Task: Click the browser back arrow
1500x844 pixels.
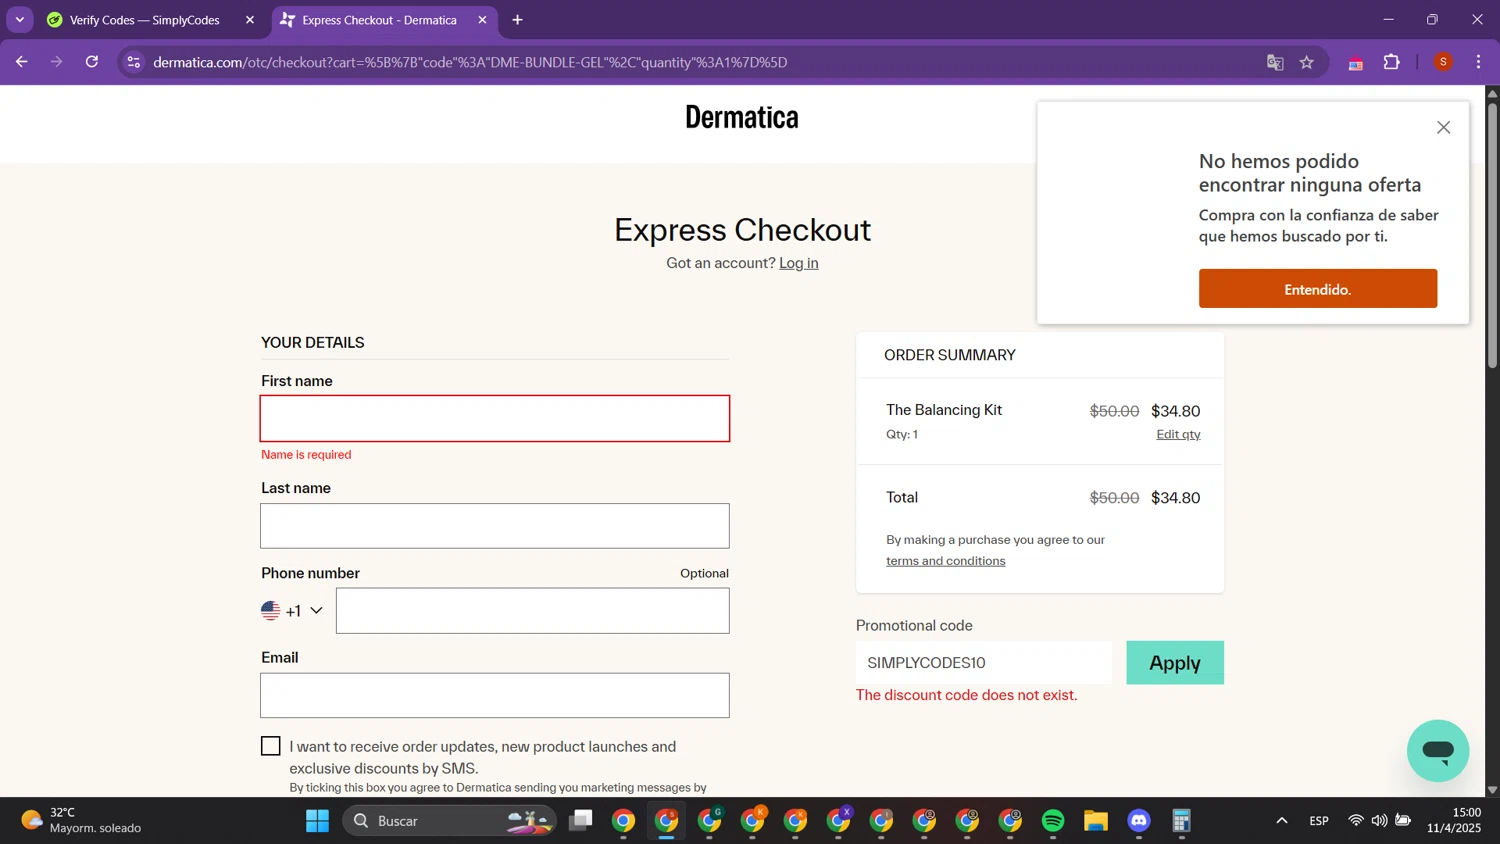Action: tap(21, 62)
